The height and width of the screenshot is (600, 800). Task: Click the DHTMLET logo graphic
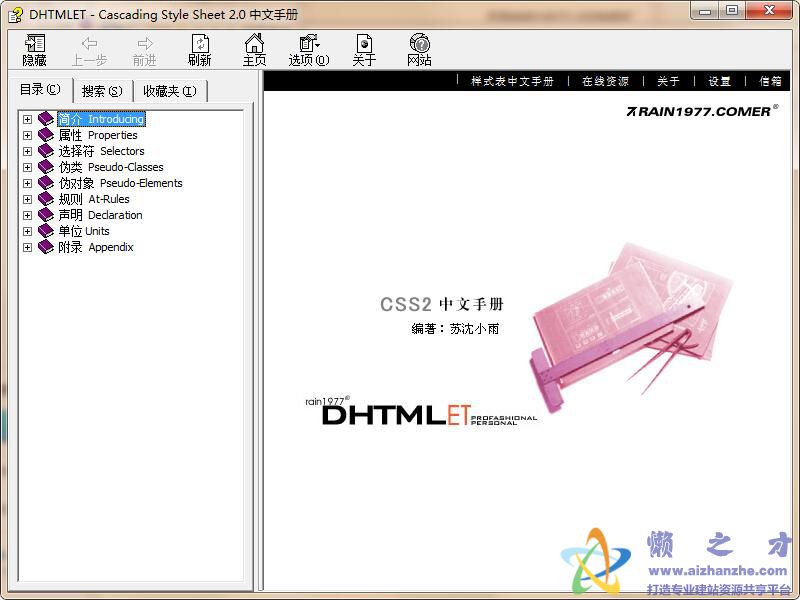(x=421, y=412)
